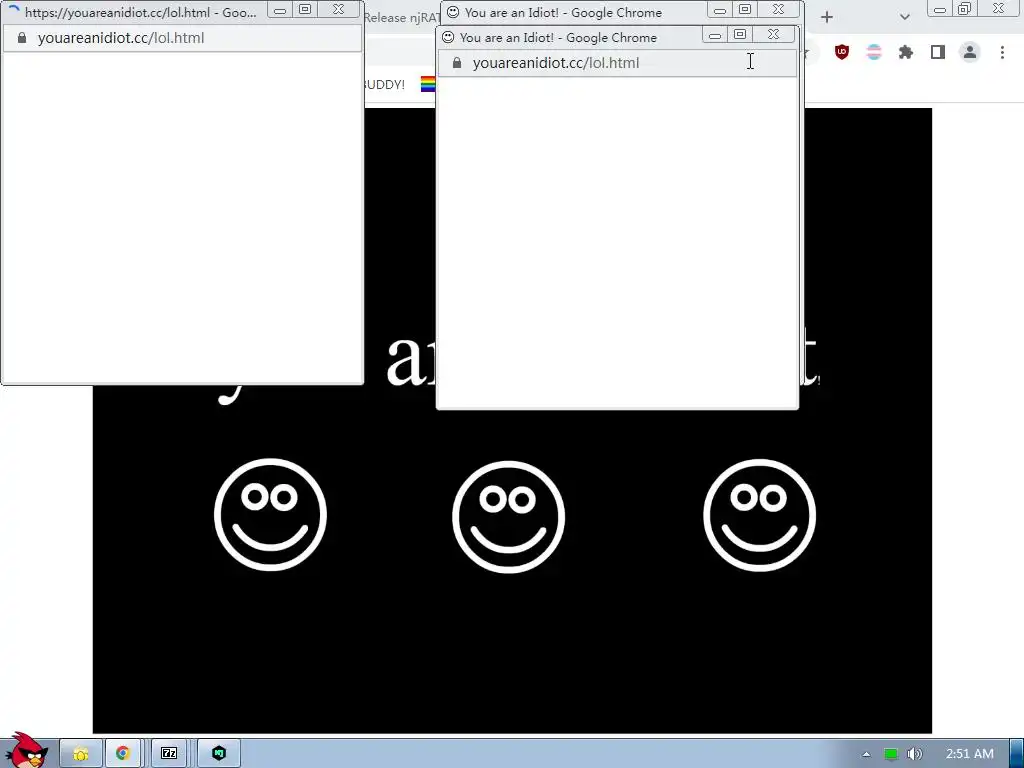
Task: Restore down the main Chrome window
Action: click(x=965, y=8)
